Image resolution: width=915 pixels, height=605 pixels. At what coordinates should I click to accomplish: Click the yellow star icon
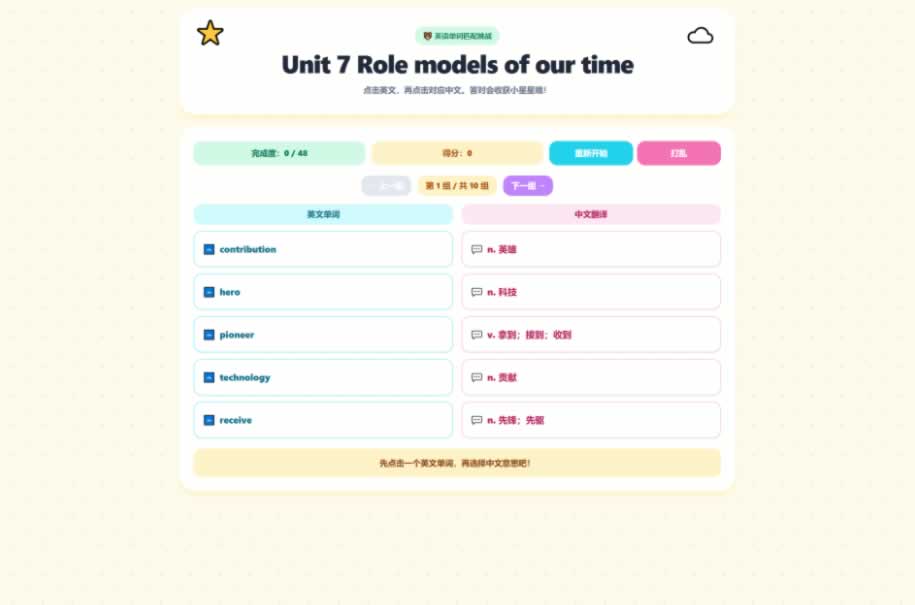(210, 33)
